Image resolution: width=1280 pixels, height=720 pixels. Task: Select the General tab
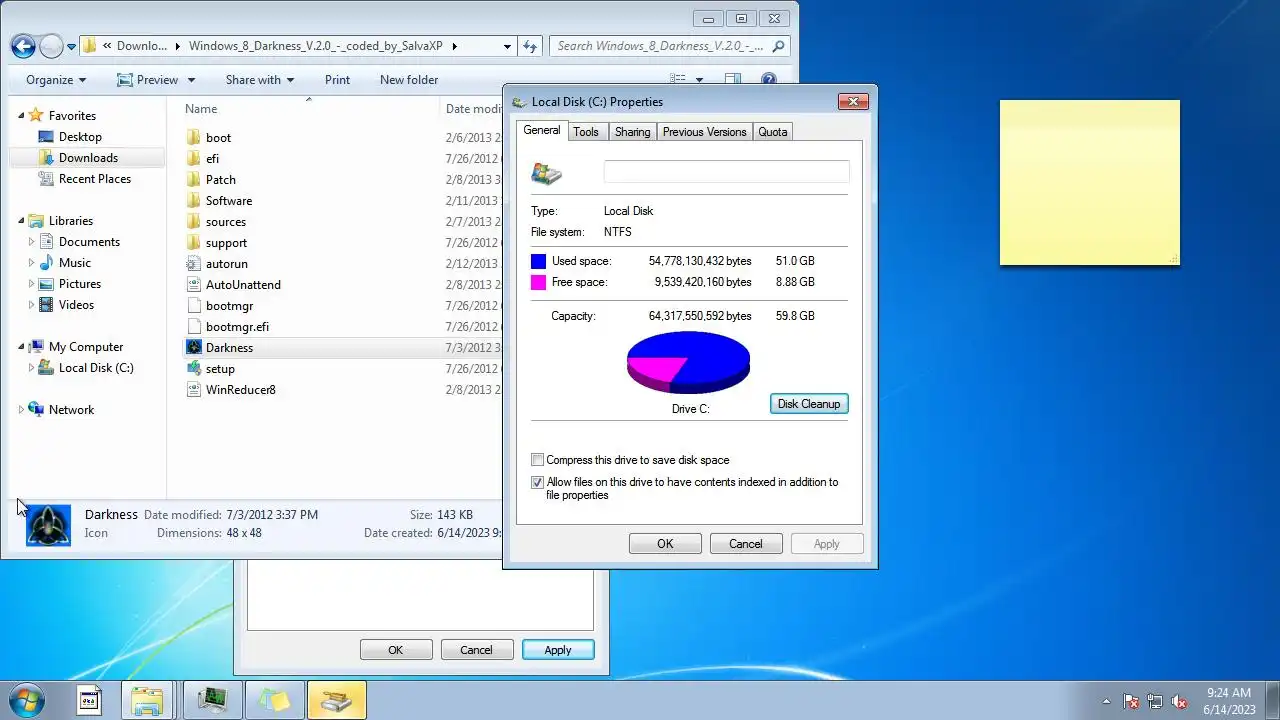click(x=542, y=130)
